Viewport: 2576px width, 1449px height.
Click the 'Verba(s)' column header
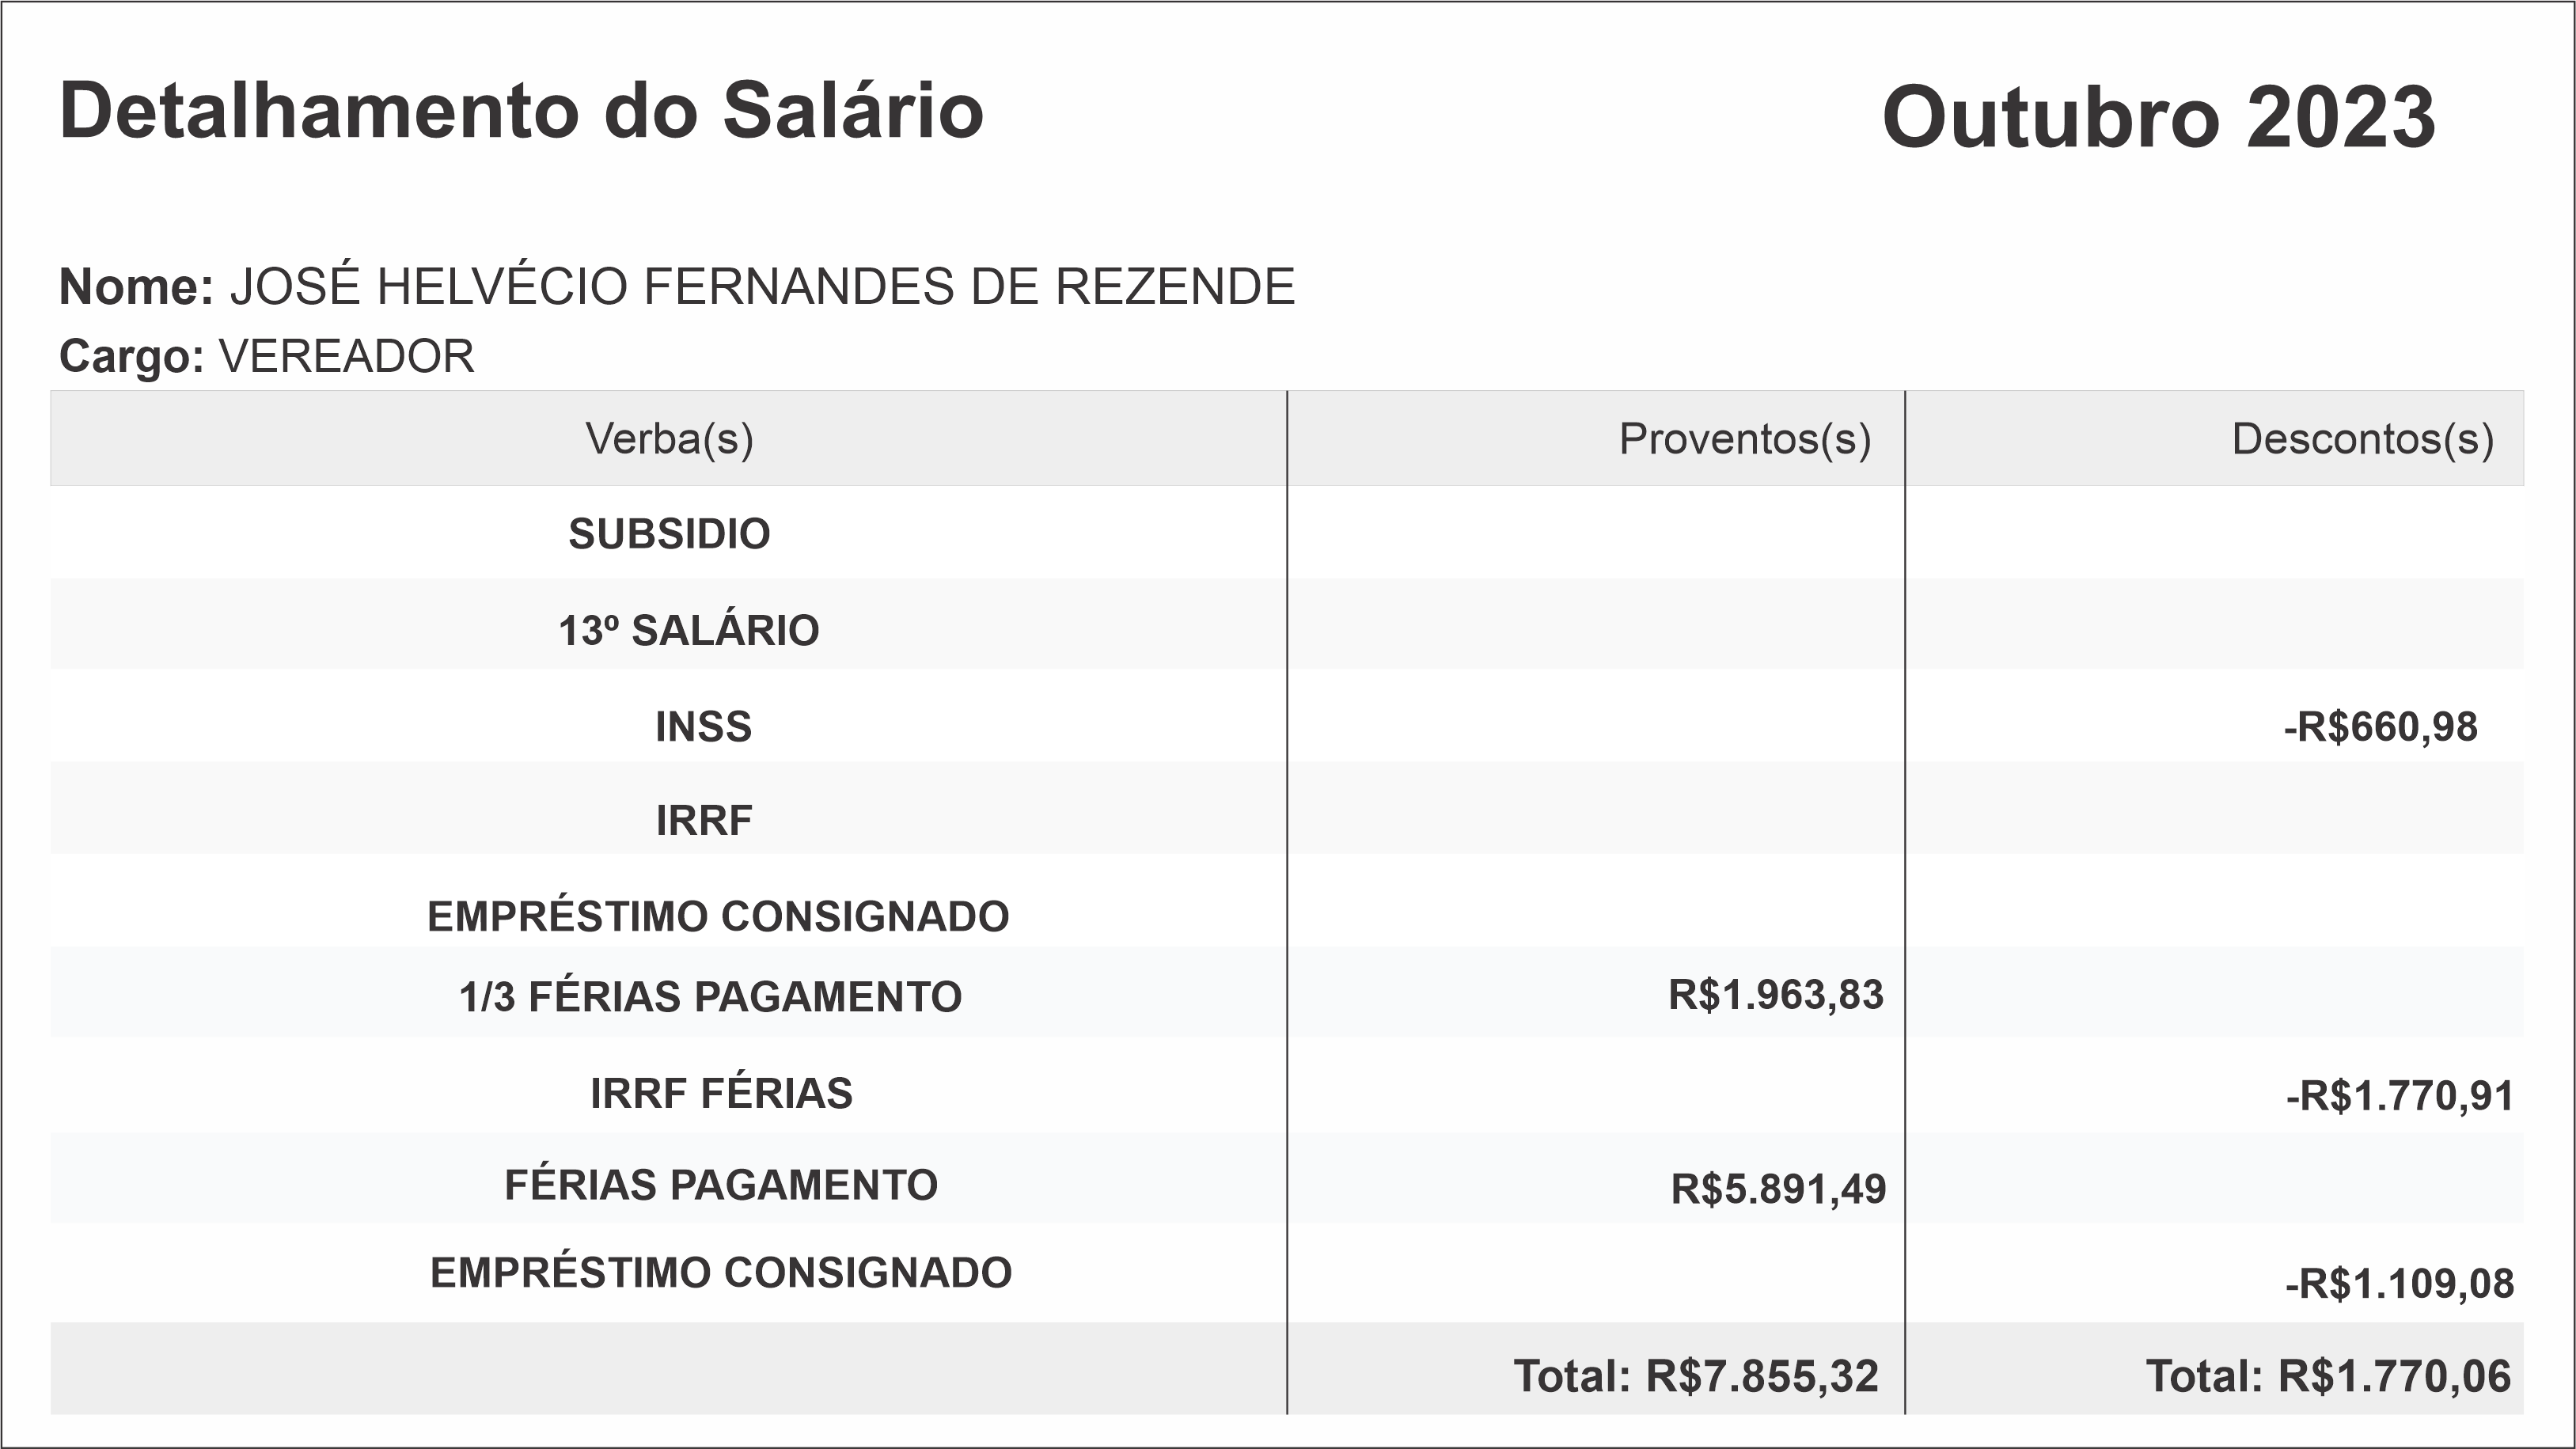[669, 439]
